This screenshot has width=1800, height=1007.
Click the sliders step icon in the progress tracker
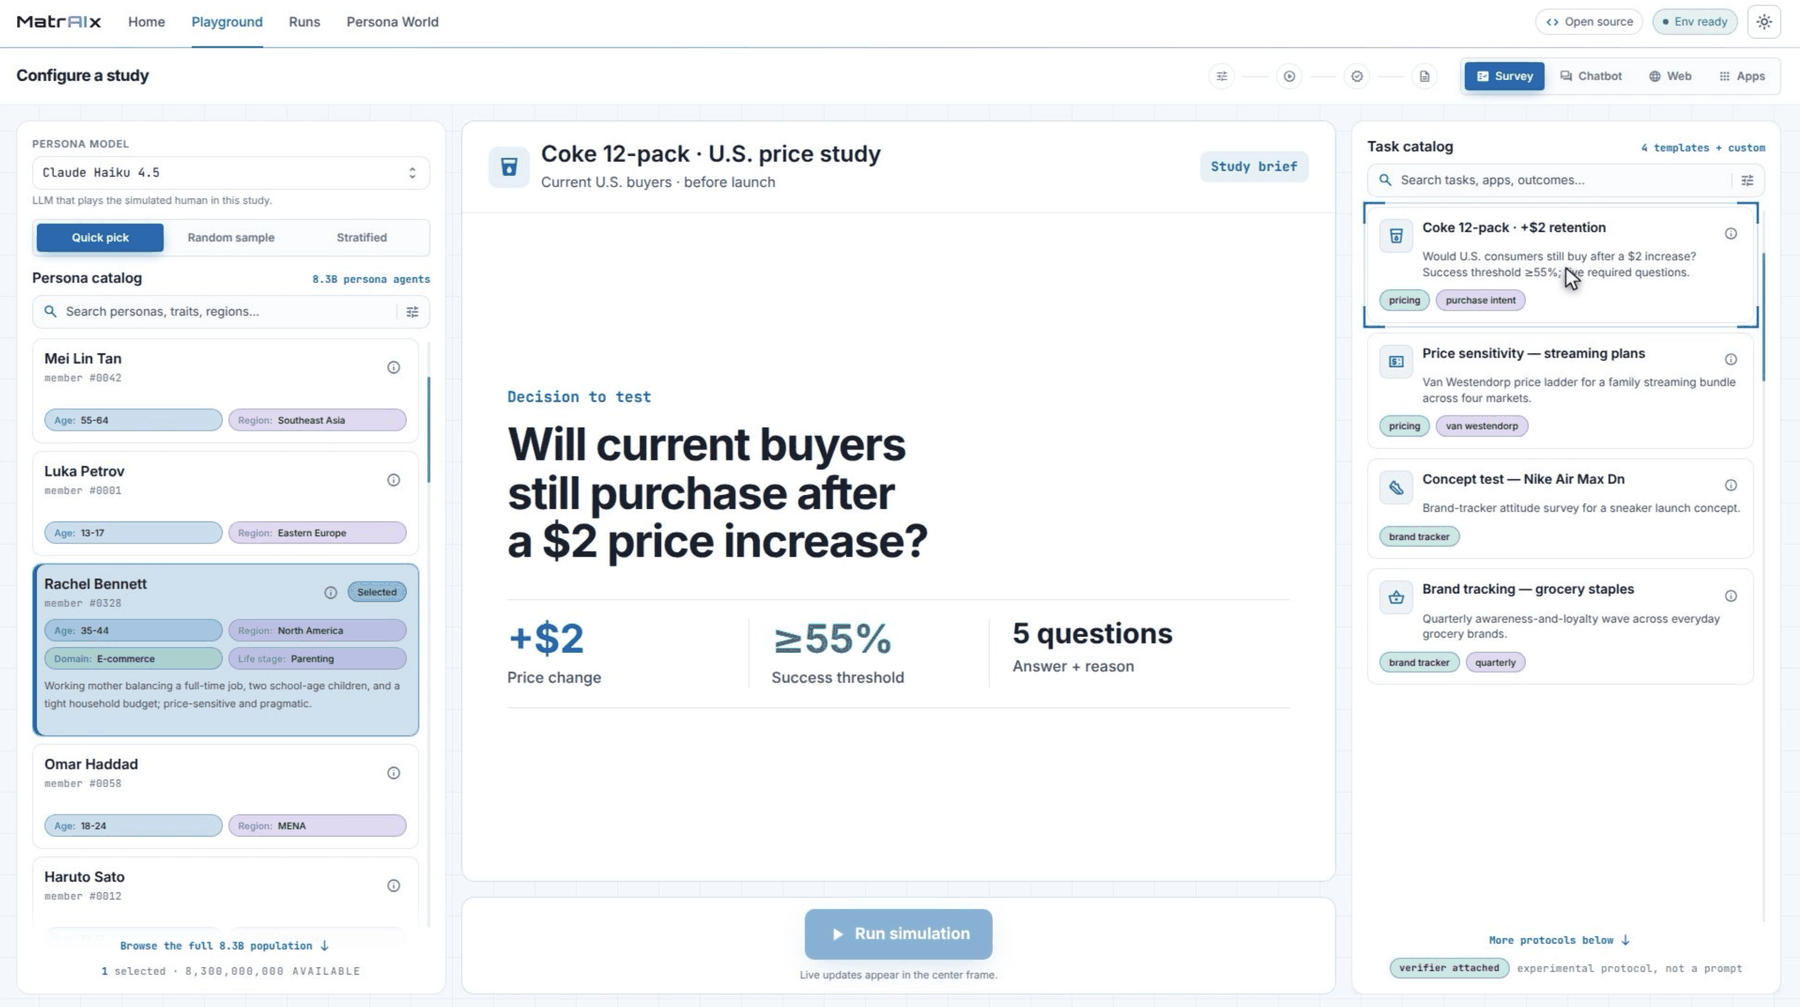[x=1221, y=76]
